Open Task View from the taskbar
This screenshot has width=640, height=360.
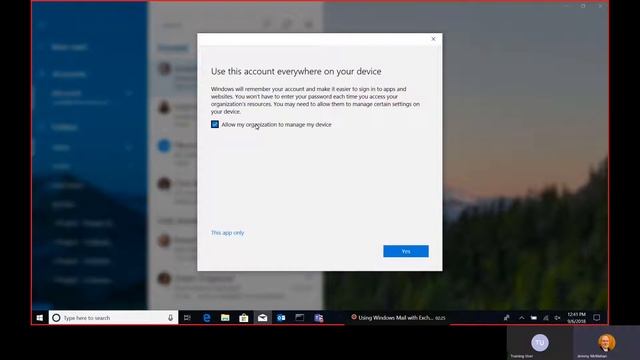(x=187, y=318)
